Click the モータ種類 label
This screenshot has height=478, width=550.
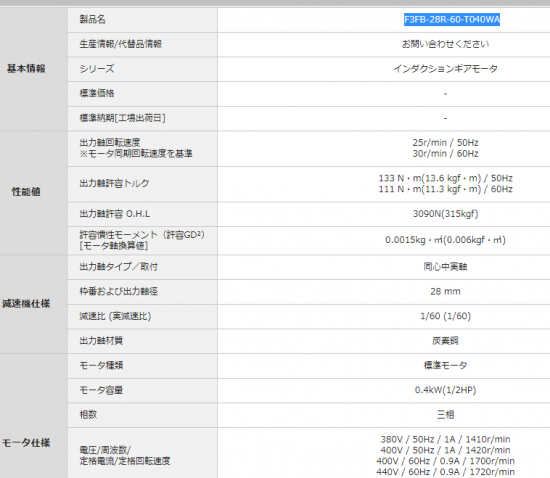click(101, 365)
